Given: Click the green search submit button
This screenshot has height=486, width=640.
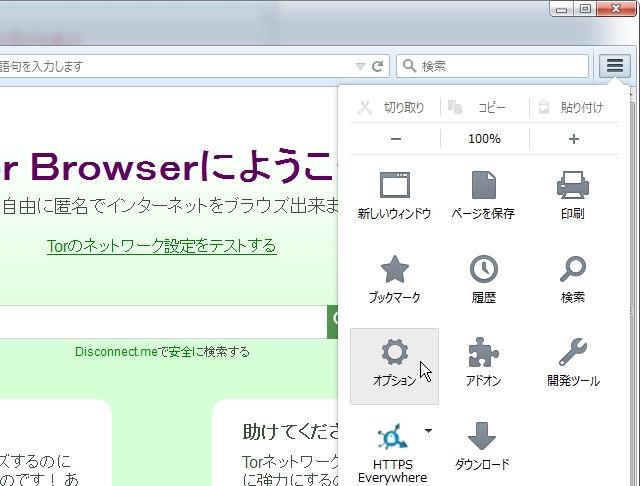Looking at the screenshot, I should [333, 322].
